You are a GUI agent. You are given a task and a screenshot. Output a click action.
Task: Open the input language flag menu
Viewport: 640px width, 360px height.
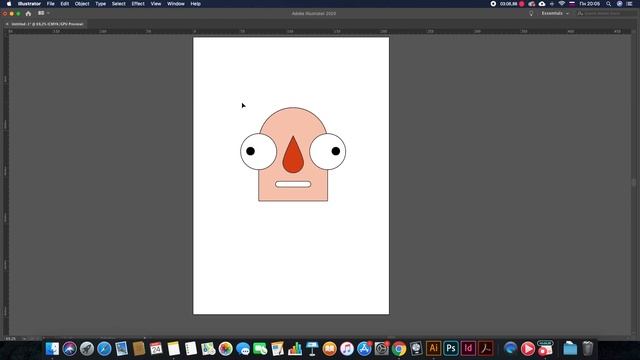point(572,4)
